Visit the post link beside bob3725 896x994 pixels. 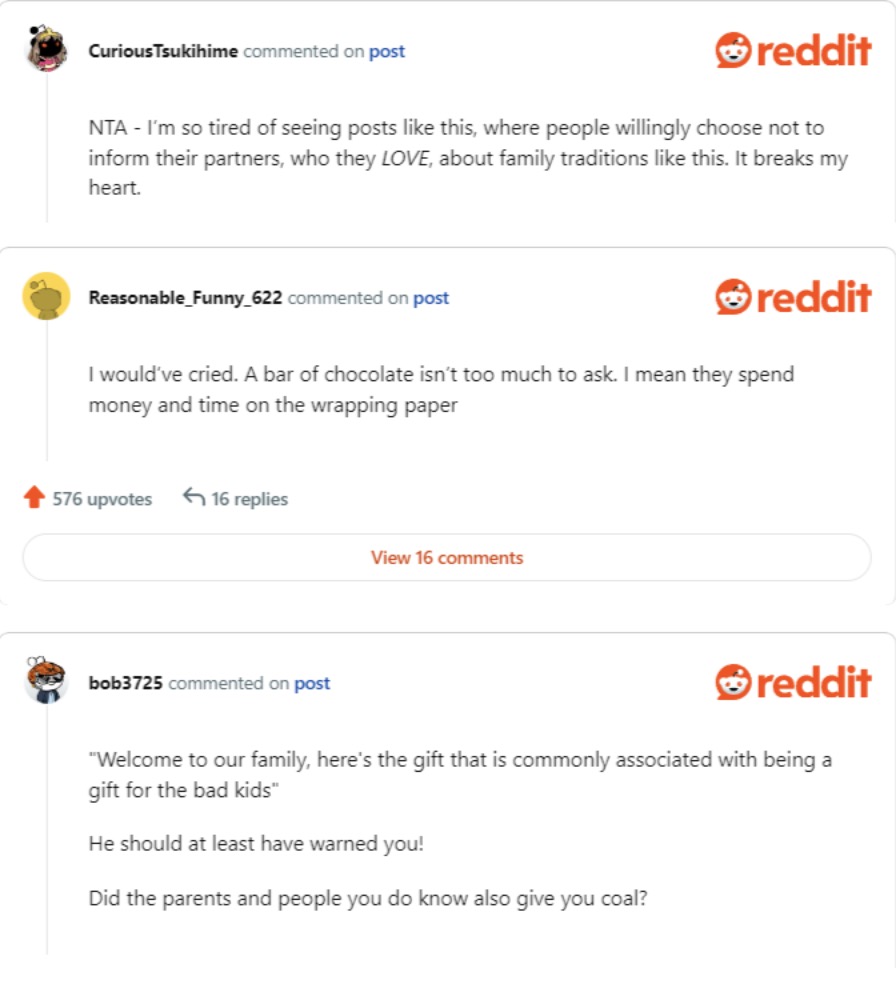[312, 684]
